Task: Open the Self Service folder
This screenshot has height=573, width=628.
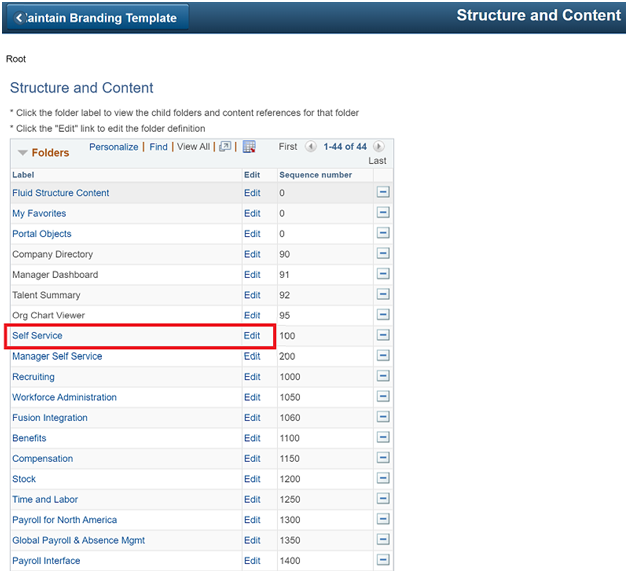Action: 37,336
